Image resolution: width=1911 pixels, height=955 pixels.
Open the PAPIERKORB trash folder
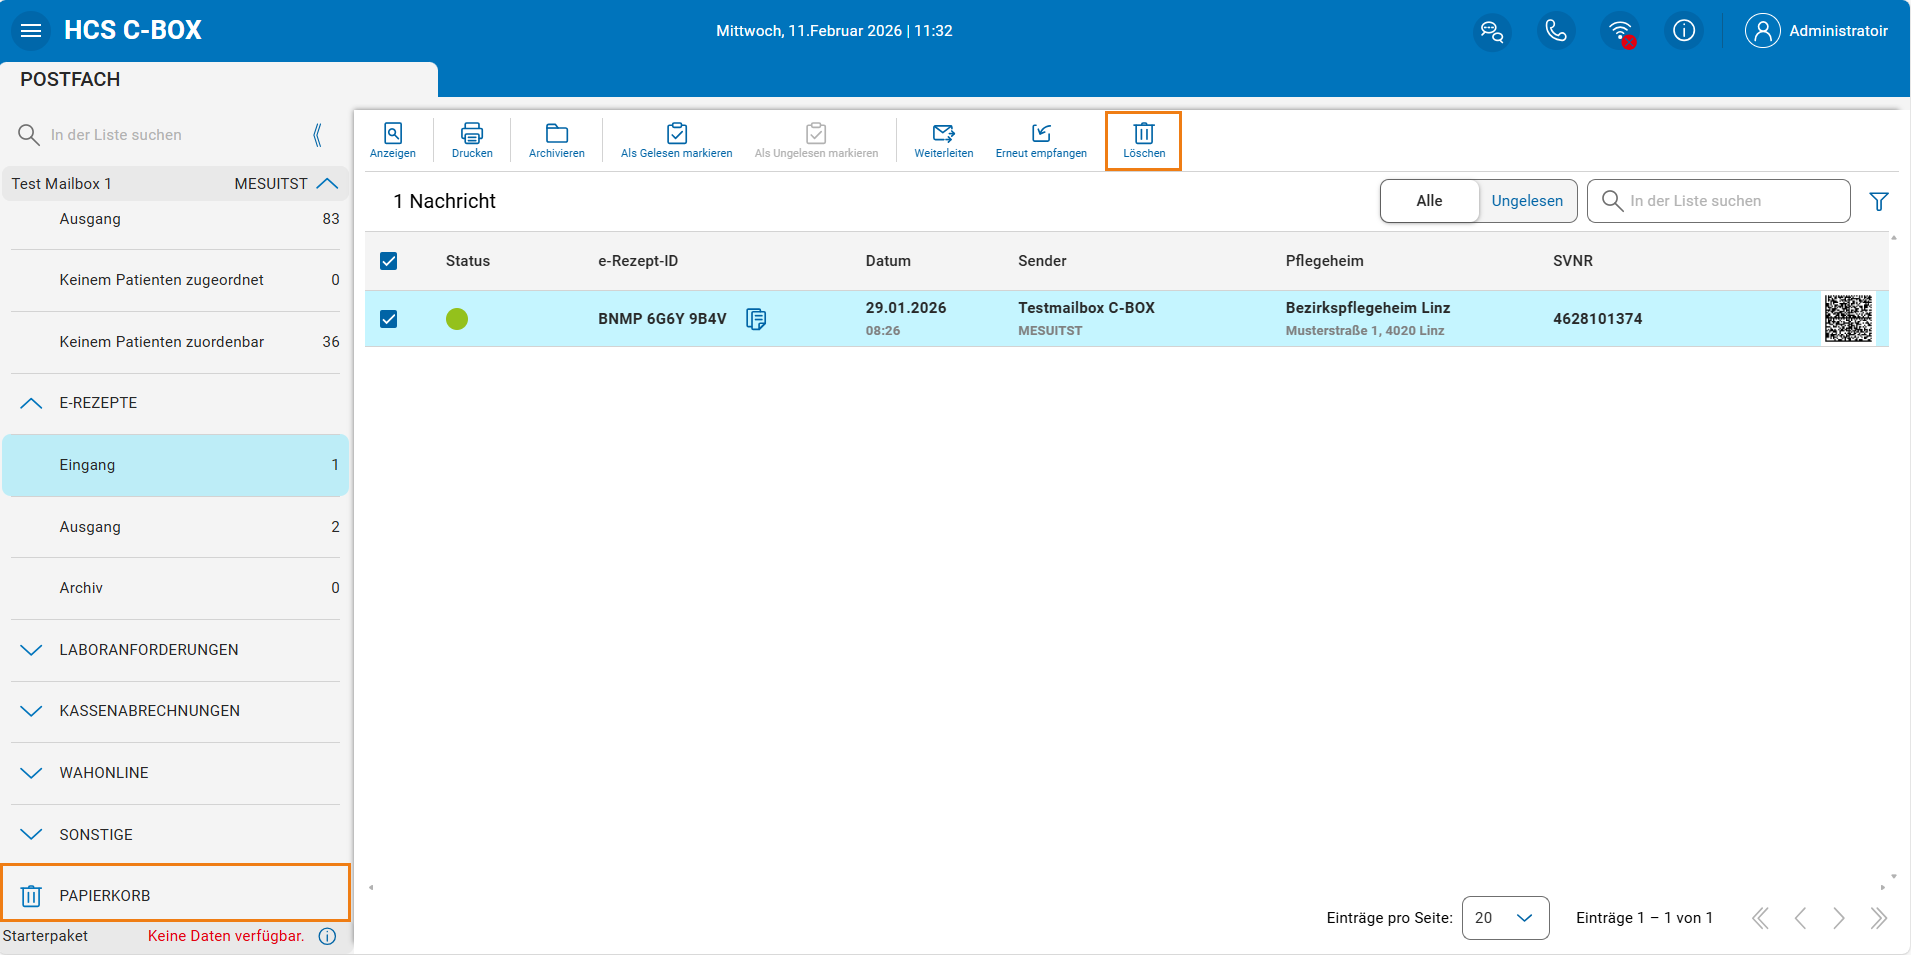pos(176,893)
